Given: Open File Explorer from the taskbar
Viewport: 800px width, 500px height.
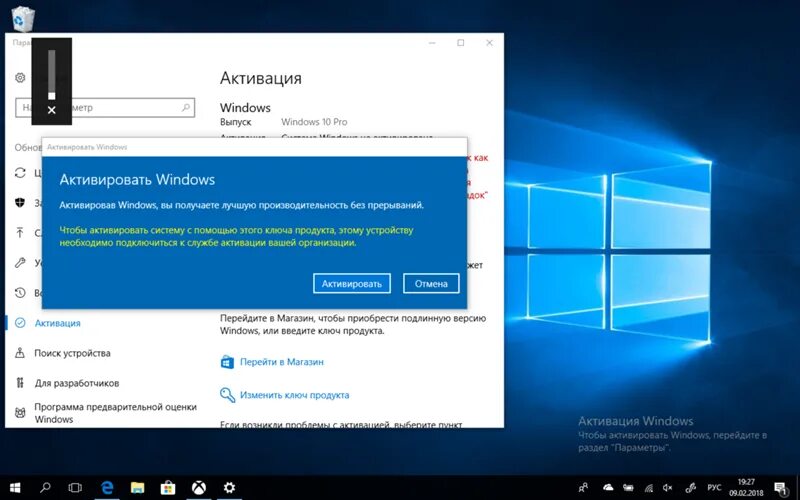Looking at the screenshot, I should click(137, 488).
